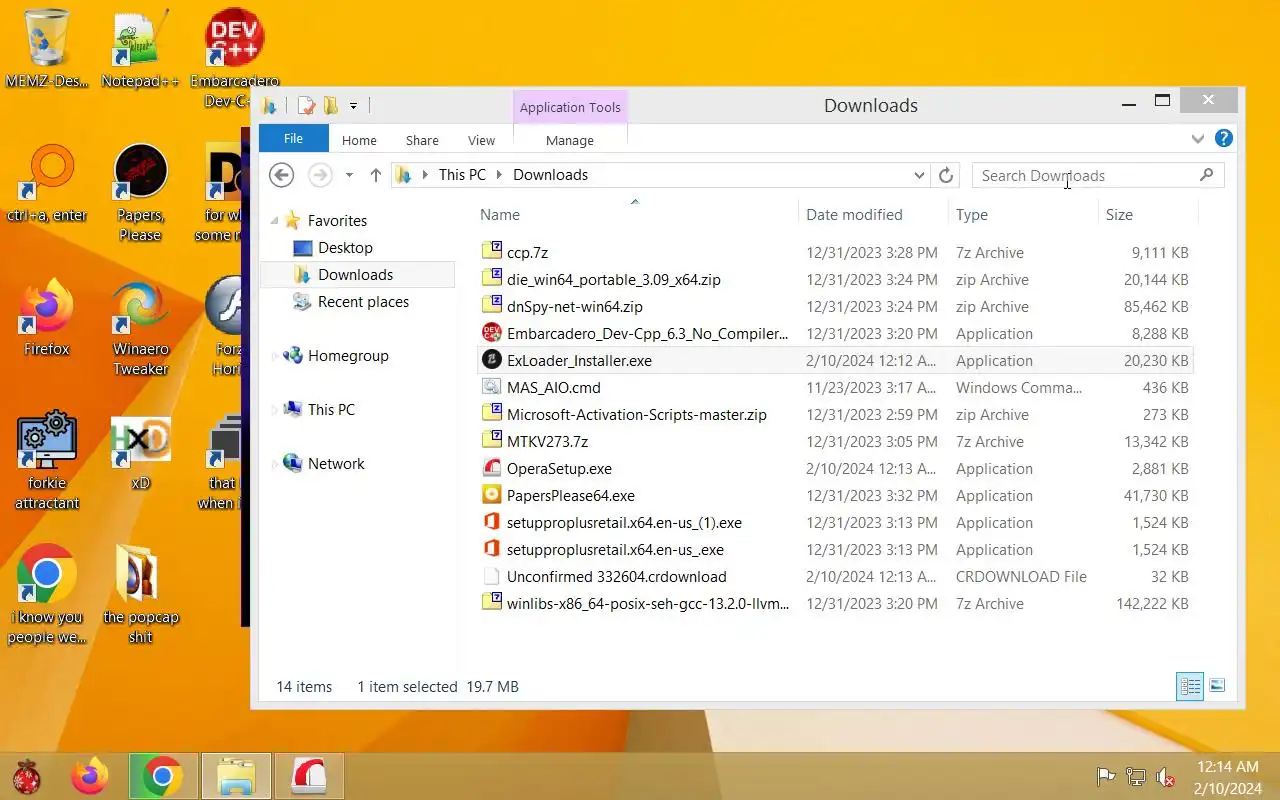The width and height of the screenshot is (1280, 800).
Task: Open the network tray icon
Action: coord(1135,776)
